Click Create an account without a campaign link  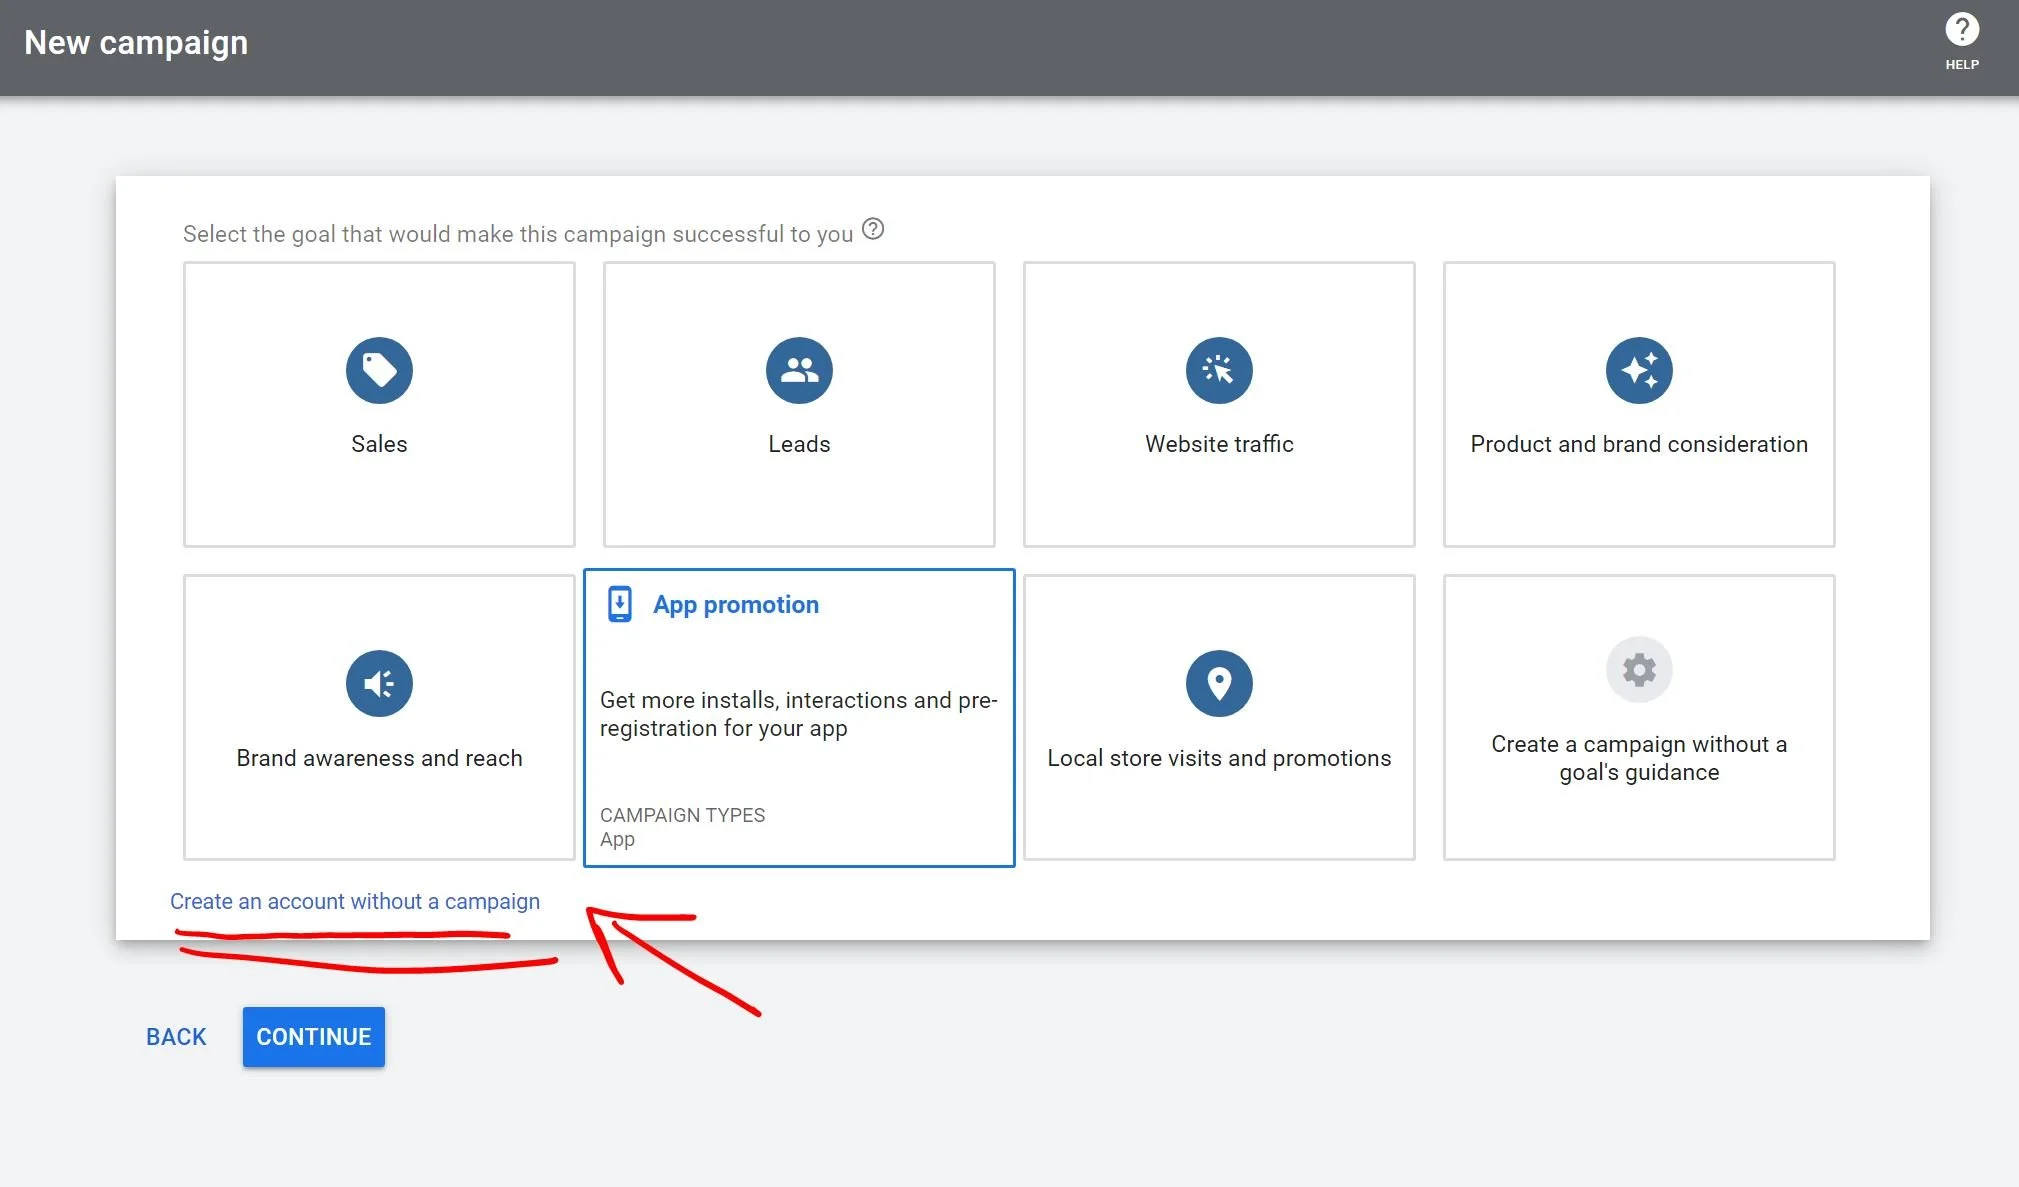(x=354, y=901)
